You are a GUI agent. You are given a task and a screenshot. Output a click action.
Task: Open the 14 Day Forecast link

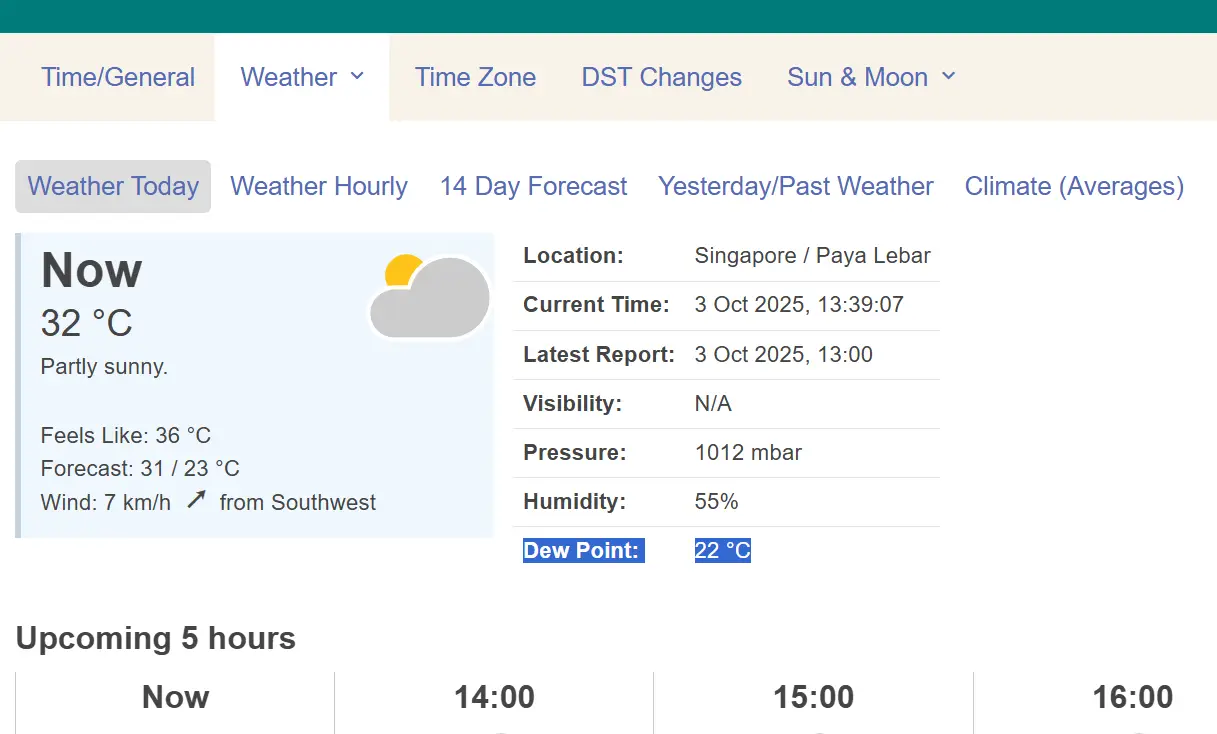(533, 186)
